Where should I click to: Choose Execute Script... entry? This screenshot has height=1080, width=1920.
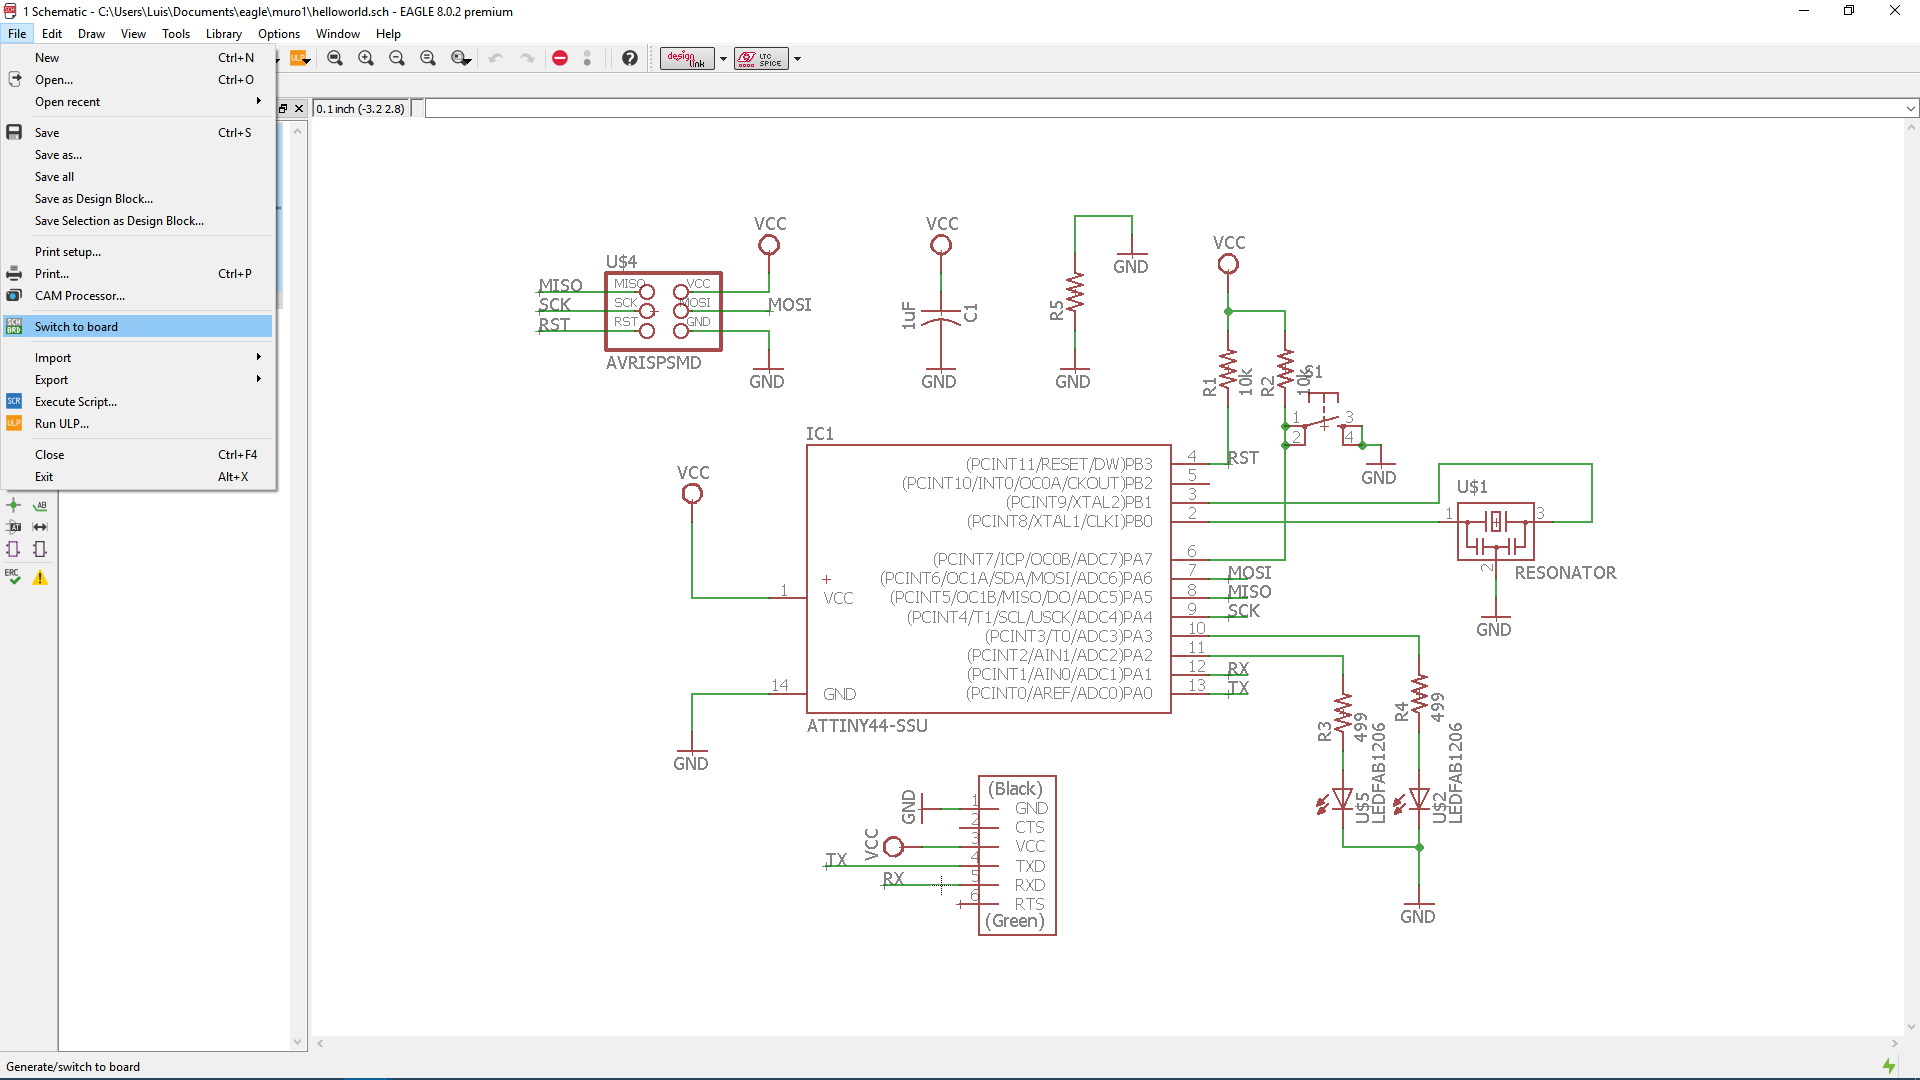138,401
